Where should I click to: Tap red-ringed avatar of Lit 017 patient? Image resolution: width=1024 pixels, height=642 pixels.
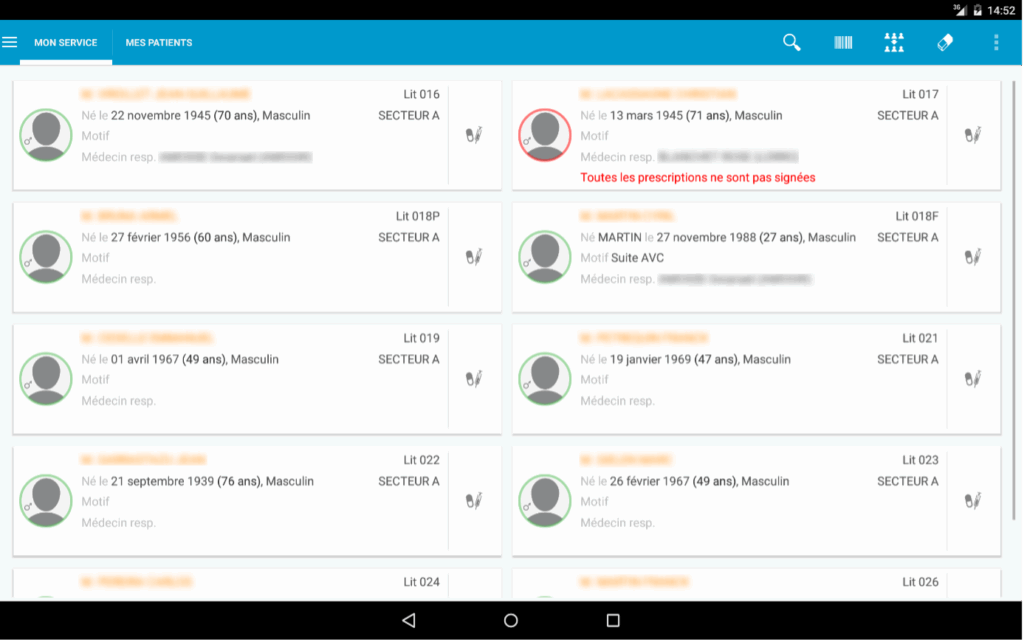[x=545, y=135]
